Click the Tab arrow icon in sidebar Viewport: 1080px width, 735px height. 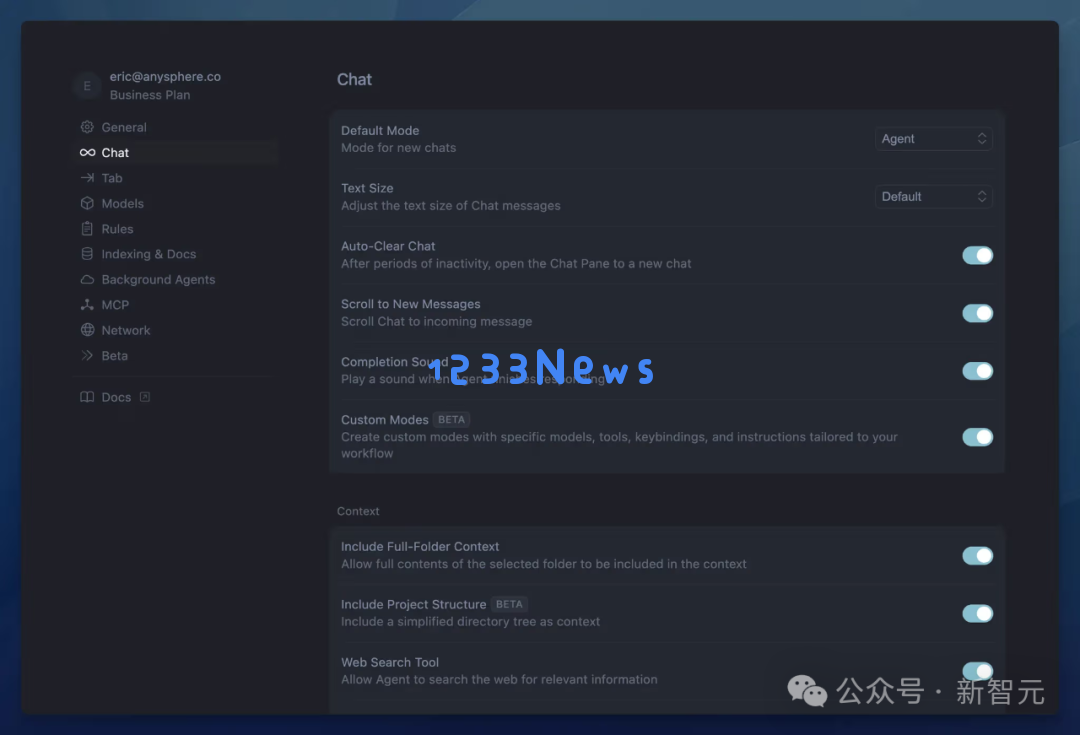(87, 178)
